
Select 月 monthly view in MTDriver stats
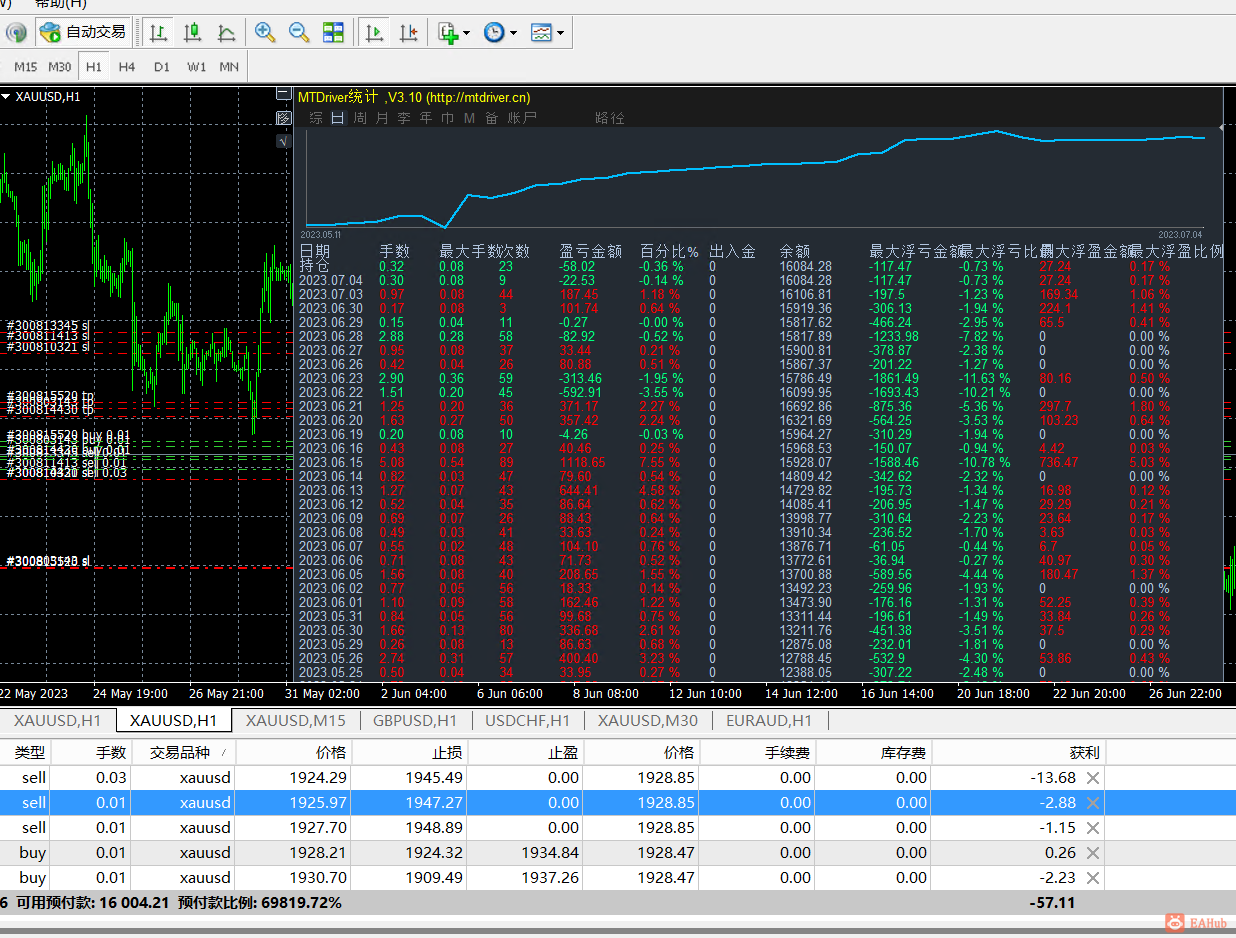click(x=382, y=118)
